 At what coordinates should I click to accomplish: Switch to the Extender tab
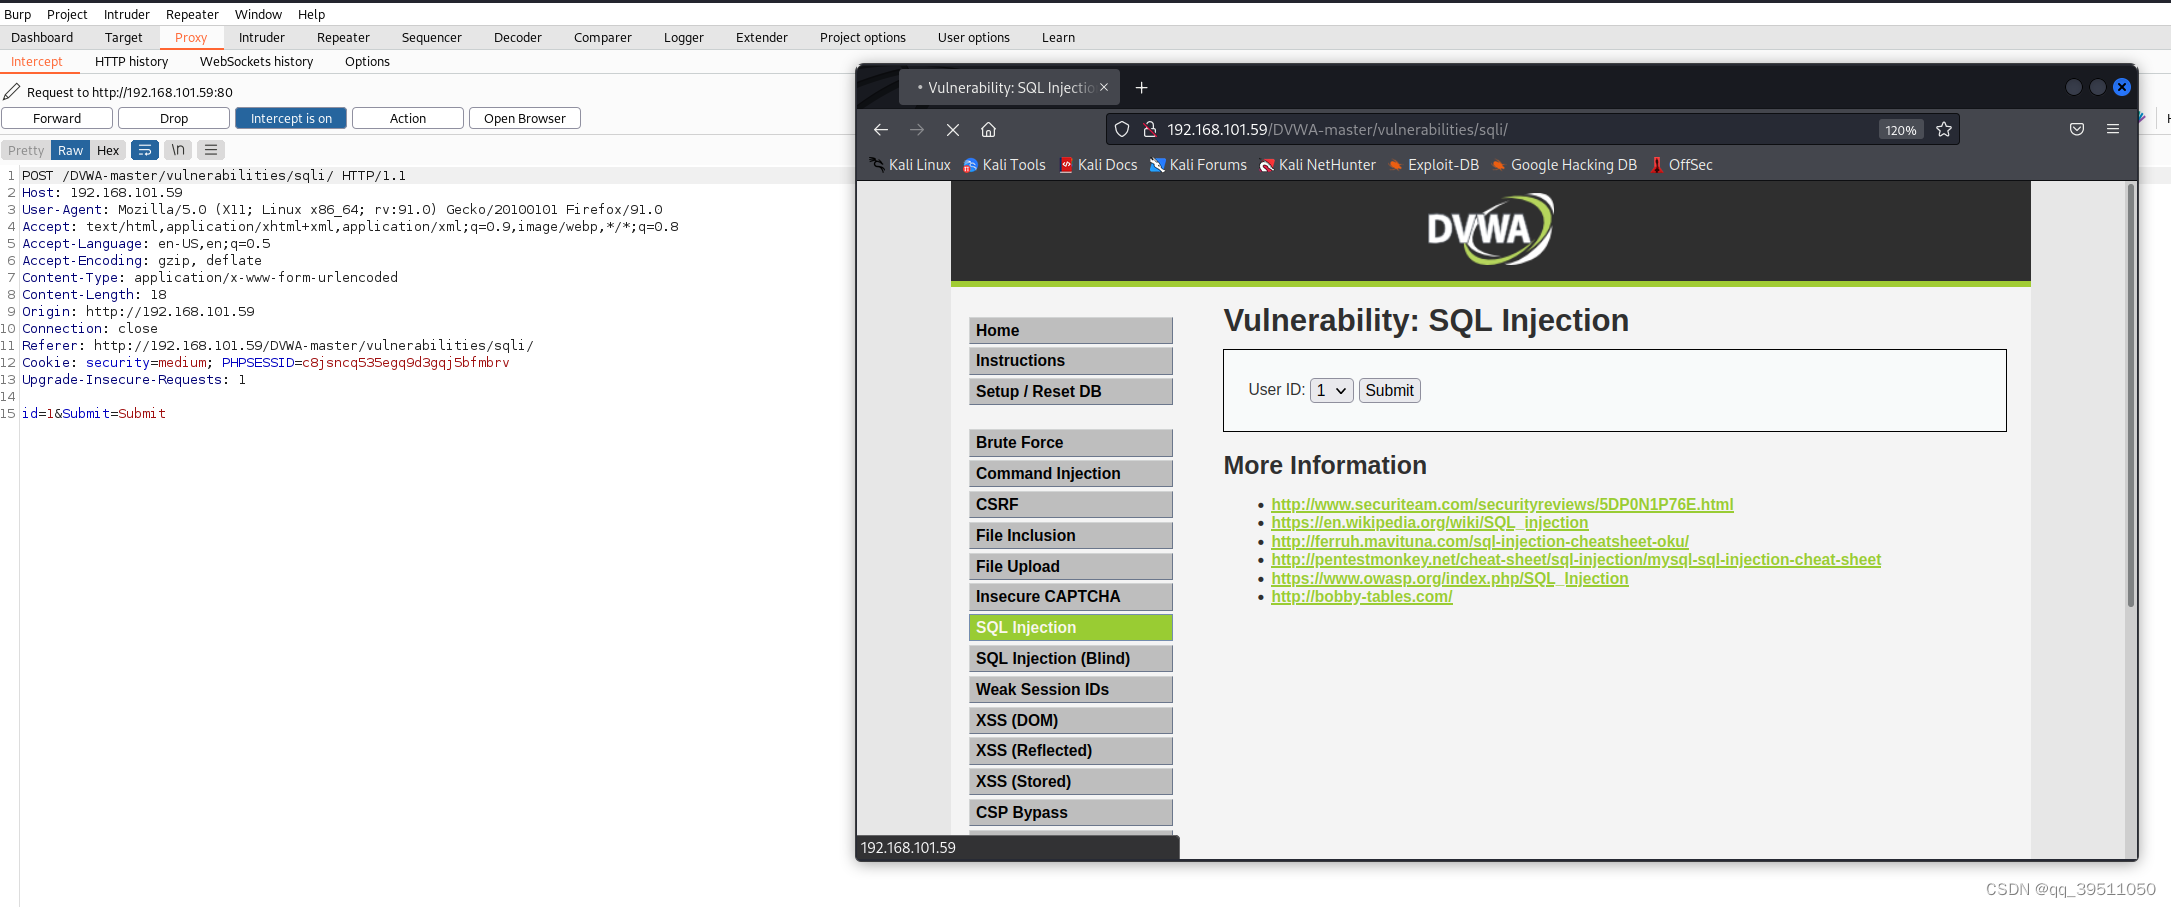[761, 38]
